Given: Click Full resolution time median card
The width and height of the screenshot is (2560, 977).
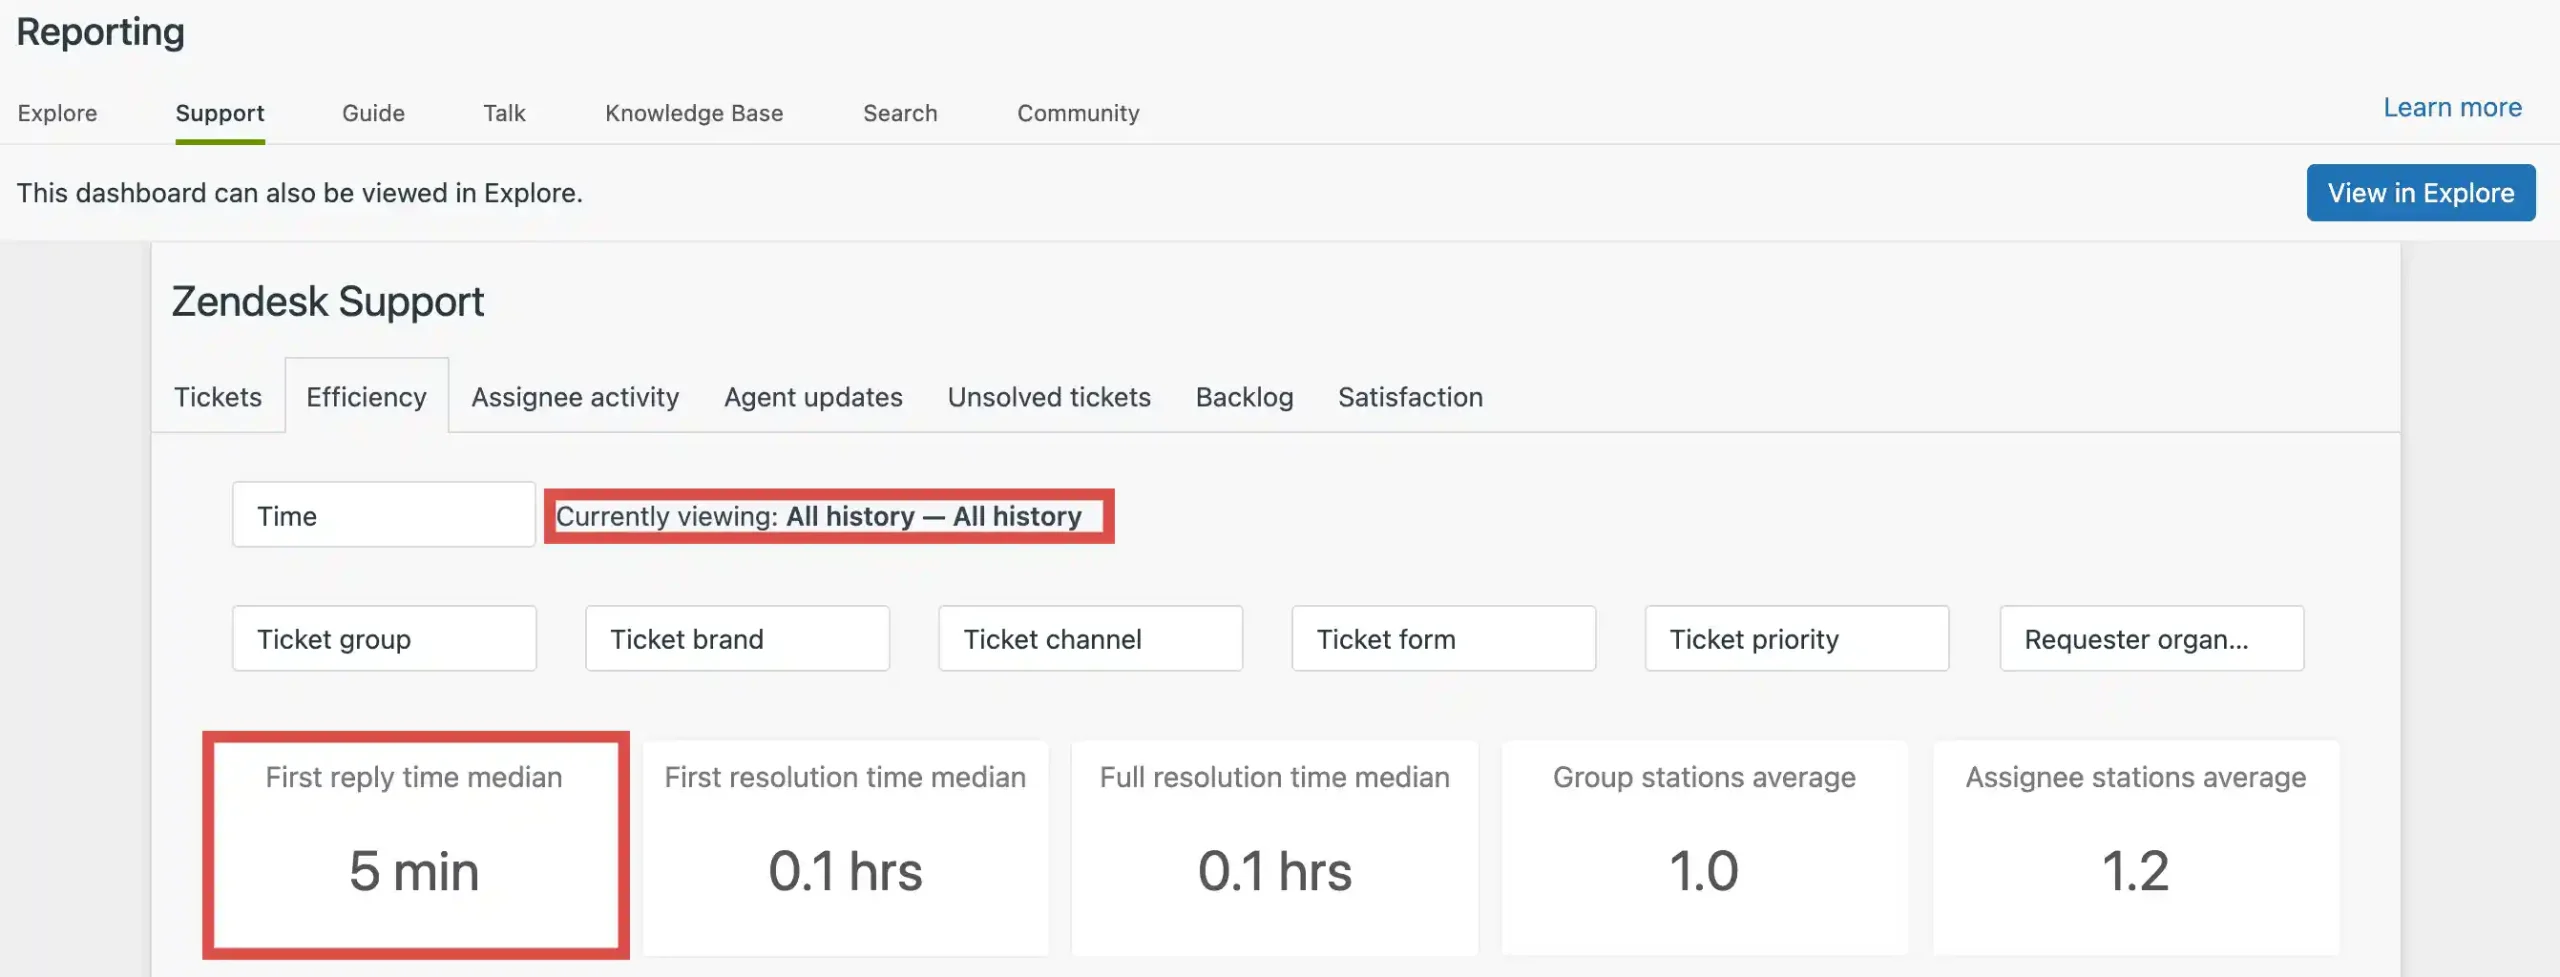Looking at the screenshot, I should [x=1274, y=847].
